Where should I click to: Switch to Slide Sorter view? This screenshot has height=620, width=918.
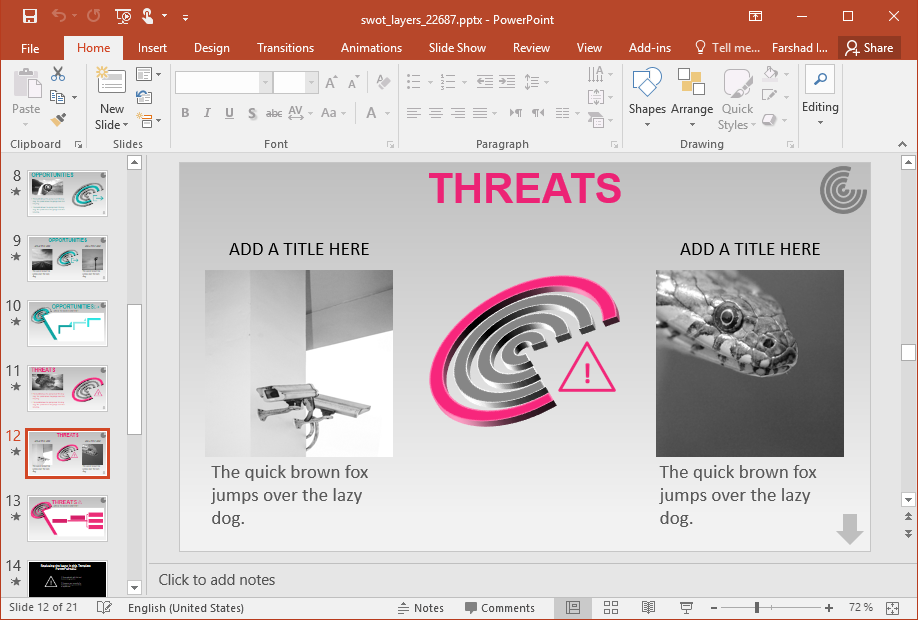[x=610, y=608]
